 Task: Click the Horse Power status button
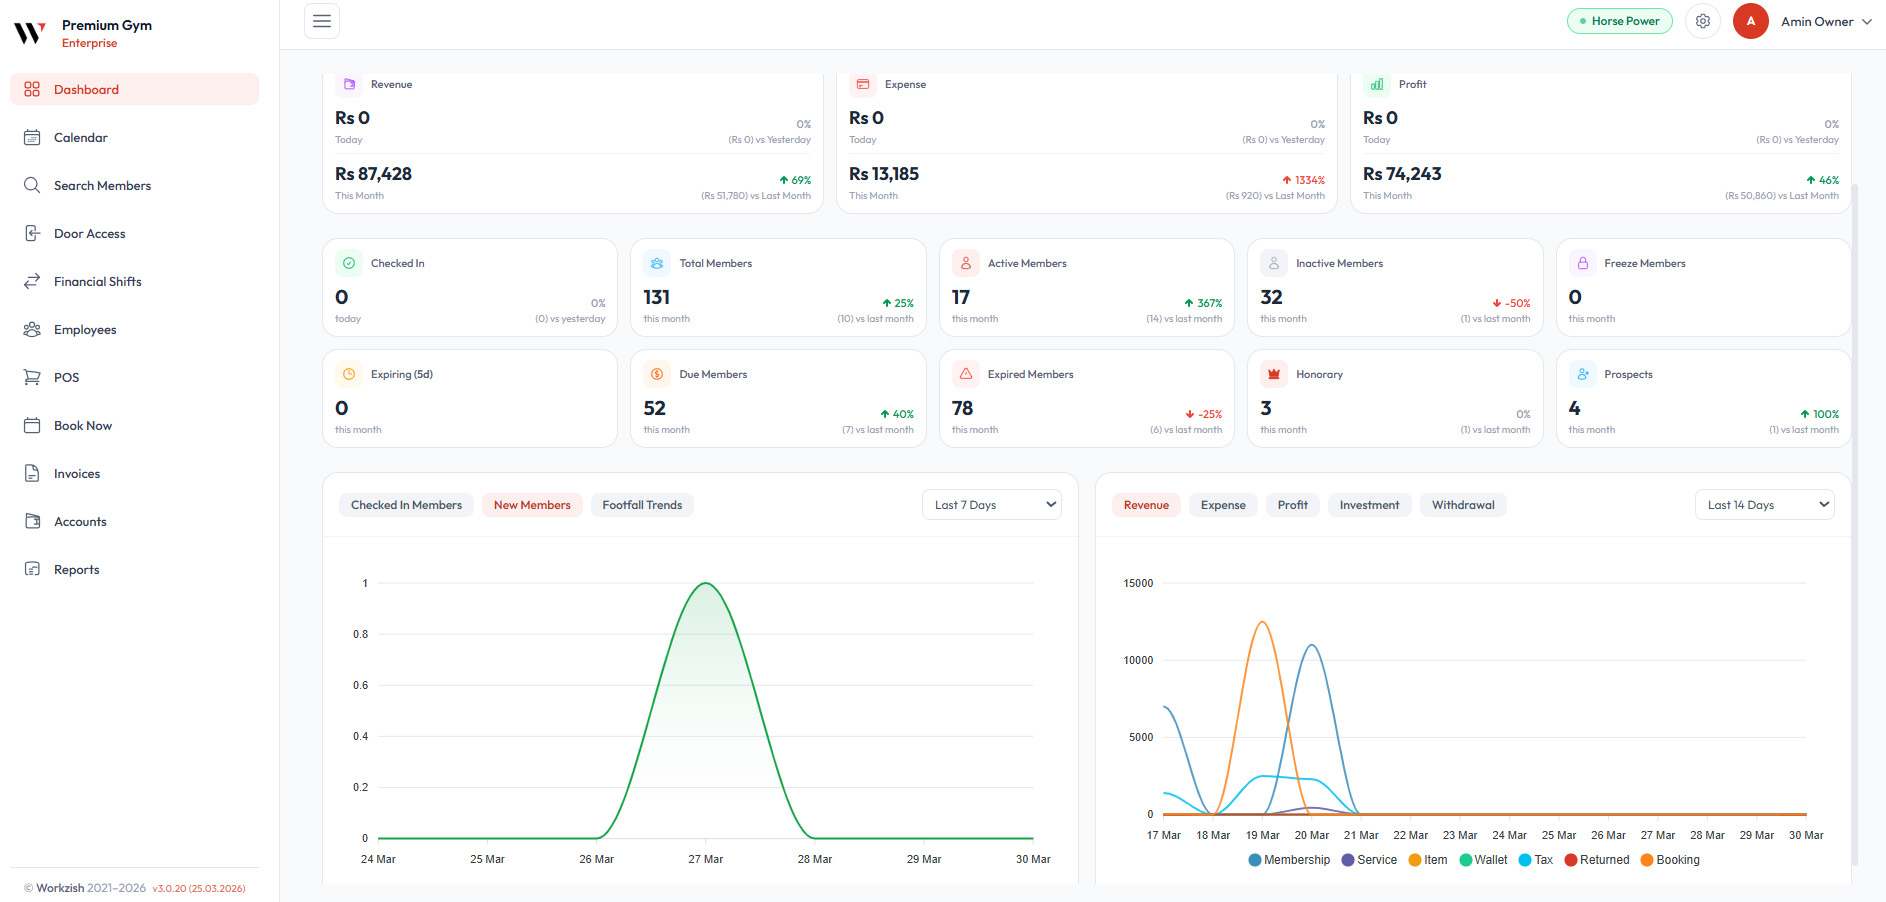[x=1619, y=21]
